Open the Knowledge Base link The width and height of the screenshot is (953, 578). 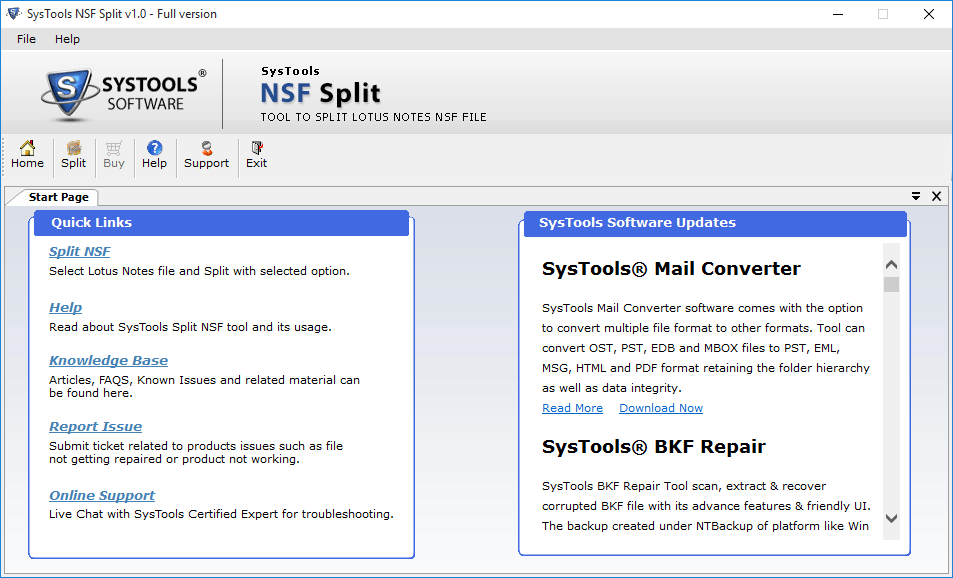click(x=108, y=360)
